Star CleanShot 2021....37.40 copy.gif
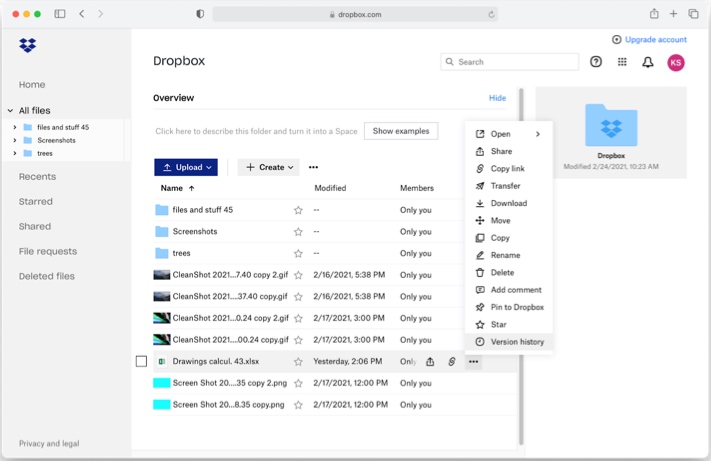This screenshot has height=461, width=711. (x=298, y=296)
